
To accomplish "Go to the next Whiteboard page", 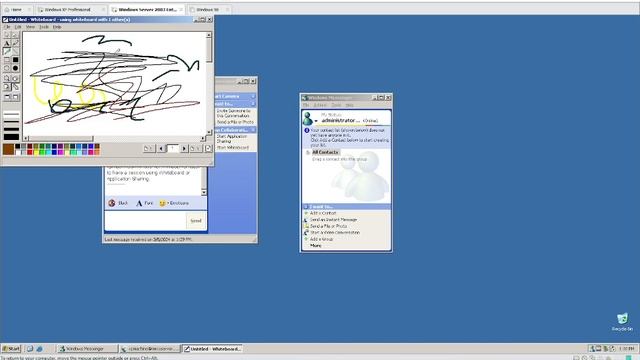I will click(x=184, y=149).
